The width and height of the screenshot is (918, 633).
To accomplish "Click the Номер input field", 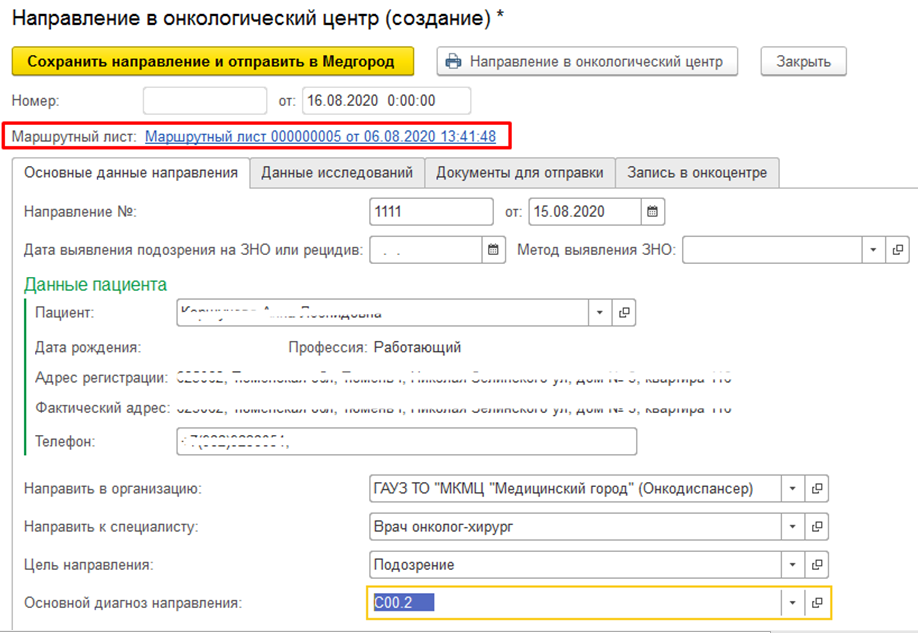I will pyautogui.click(x=205, y=101).
